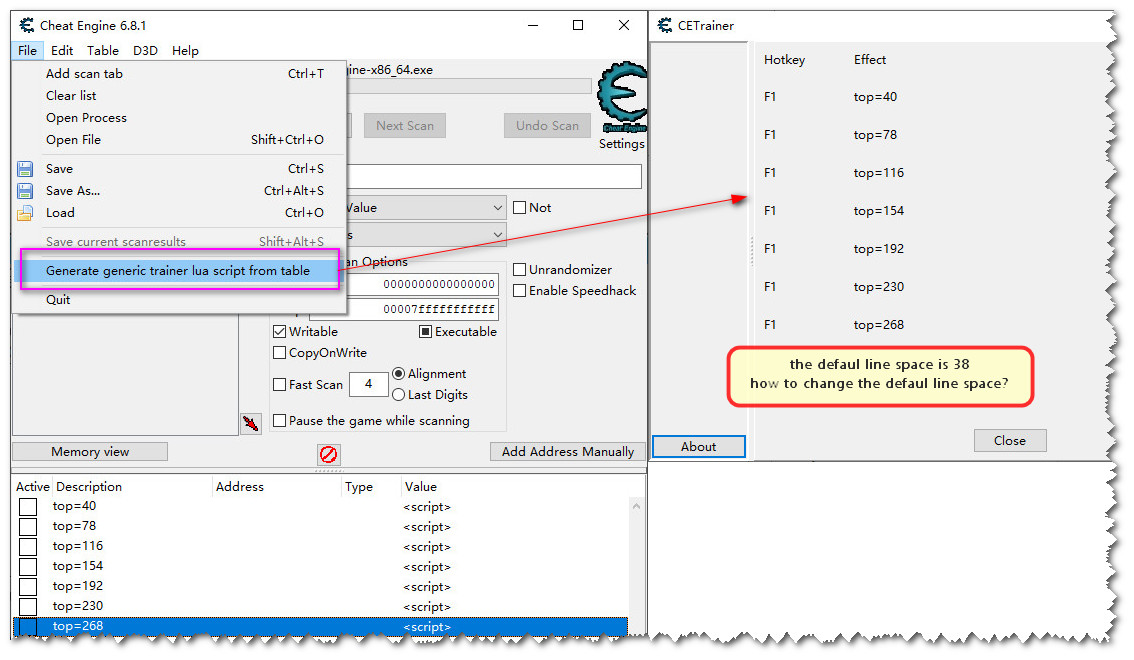Enable the CopyOnWrite checkbox
This screenshot has width=1134, height=660.
[280, 353]
